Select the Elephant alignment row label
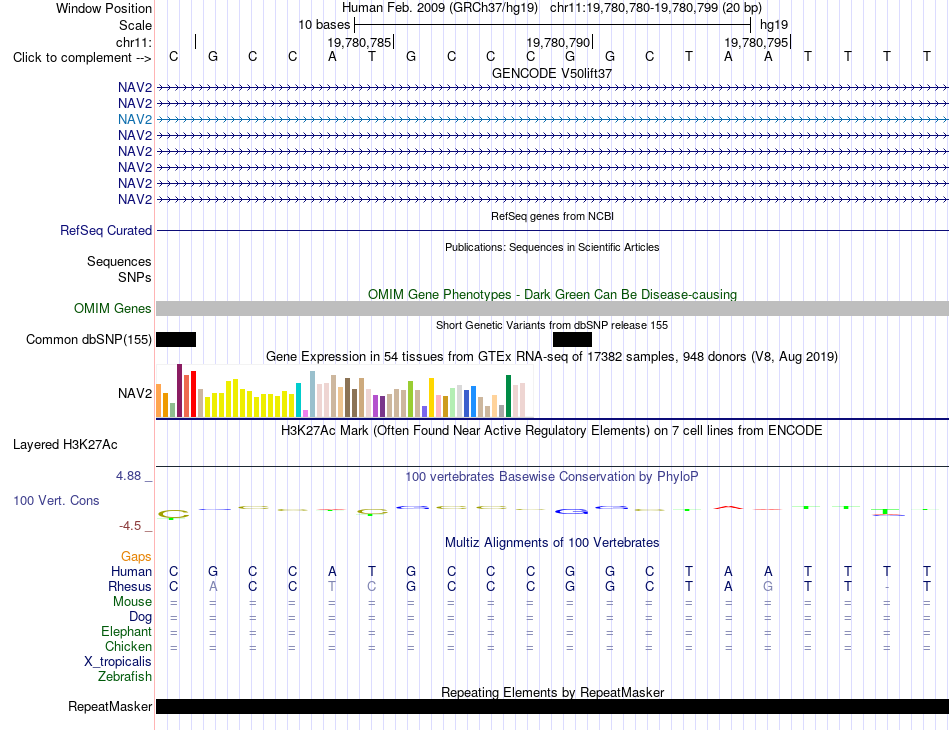The height and width of the screenshot is (730, 950). pyautogui.click(x=126, y=631)
